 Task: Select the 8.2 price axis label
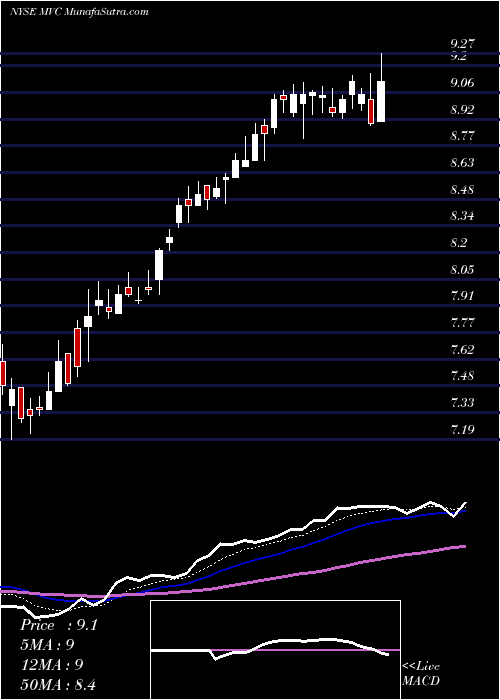pos(459,242)
